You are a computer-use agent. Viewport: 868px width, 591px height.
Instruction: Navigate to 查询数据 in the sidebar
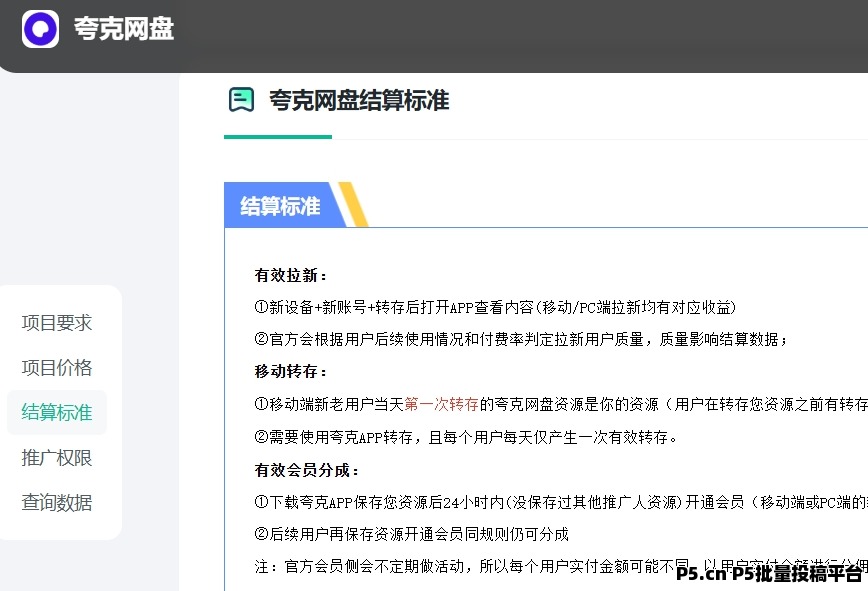click(x=56, y=502)
